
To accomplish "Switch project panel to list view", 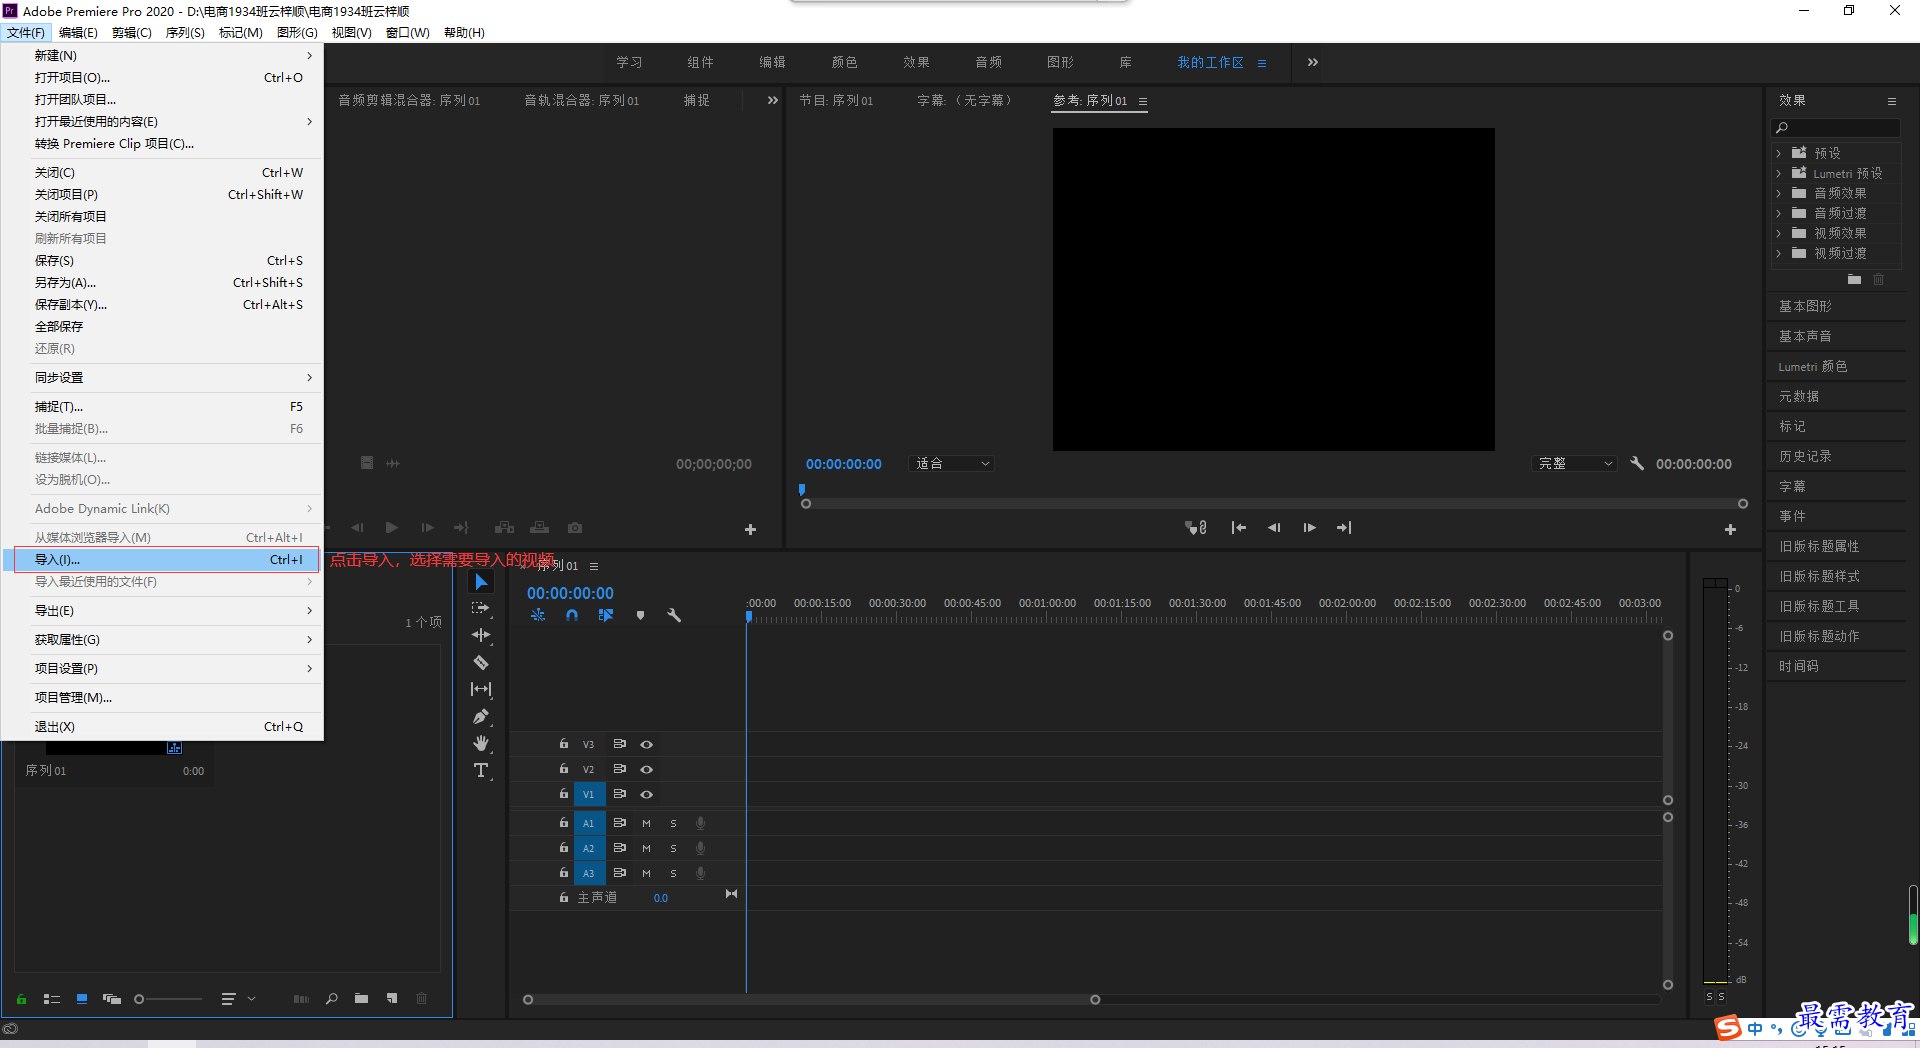I will 52,998.
